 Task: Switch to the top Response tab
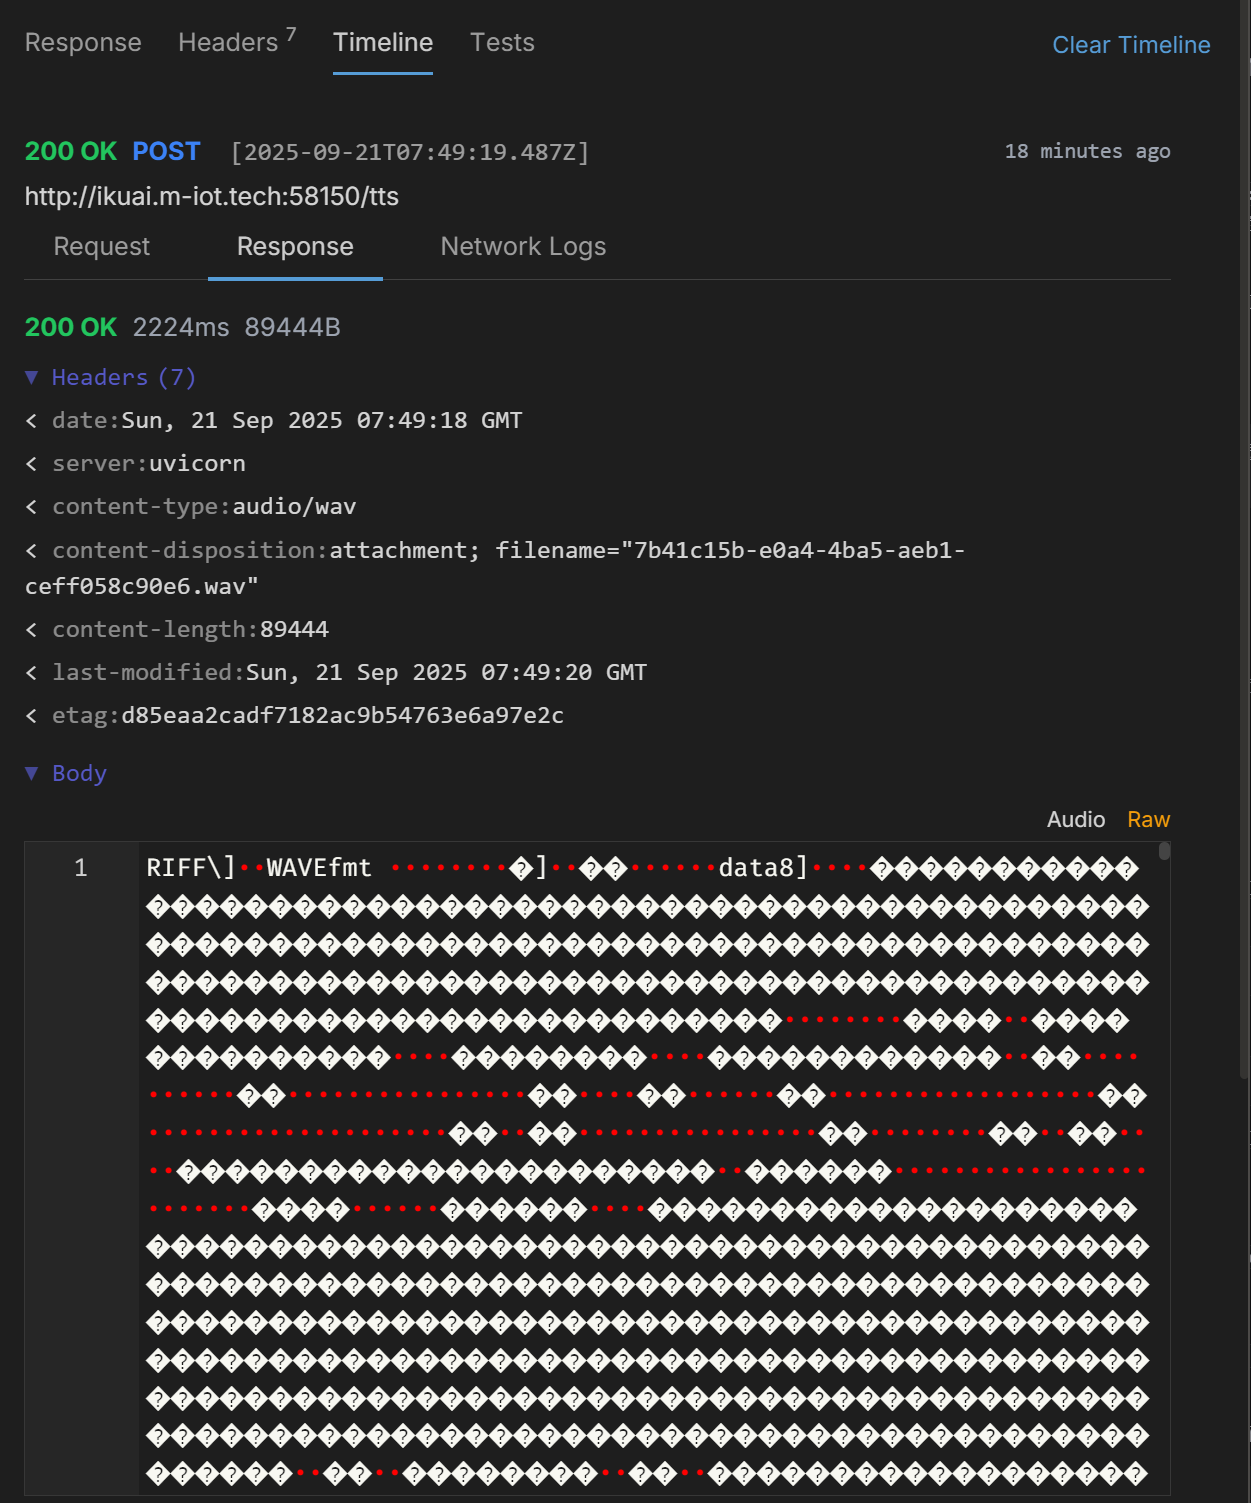[83, 43]
